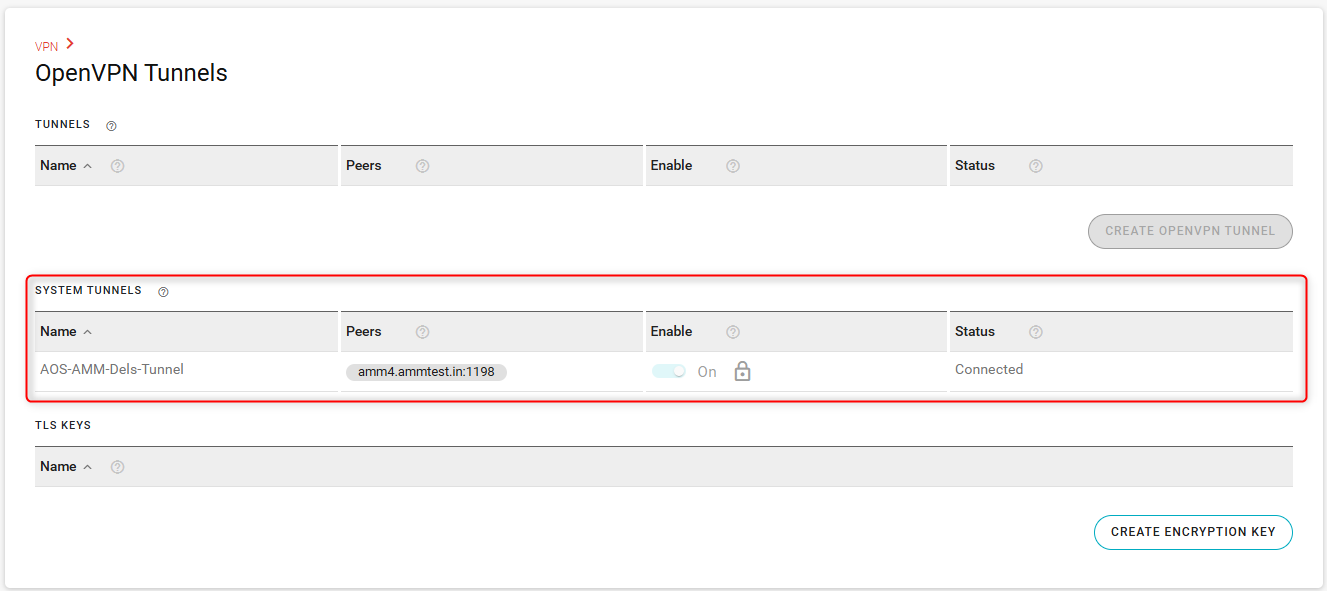Click the help icon beside TUNNELS heading
Viewport: 1327px width, 591px height.
pos(112,126)
